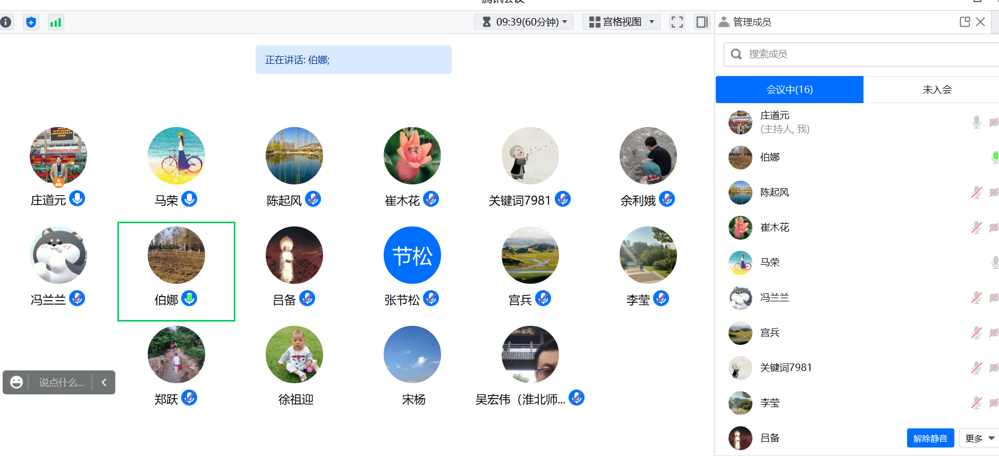Toggle 关键词7981's mute in member list
The height and width of the screenshot is (456, 999).
[x=976, y=367]
